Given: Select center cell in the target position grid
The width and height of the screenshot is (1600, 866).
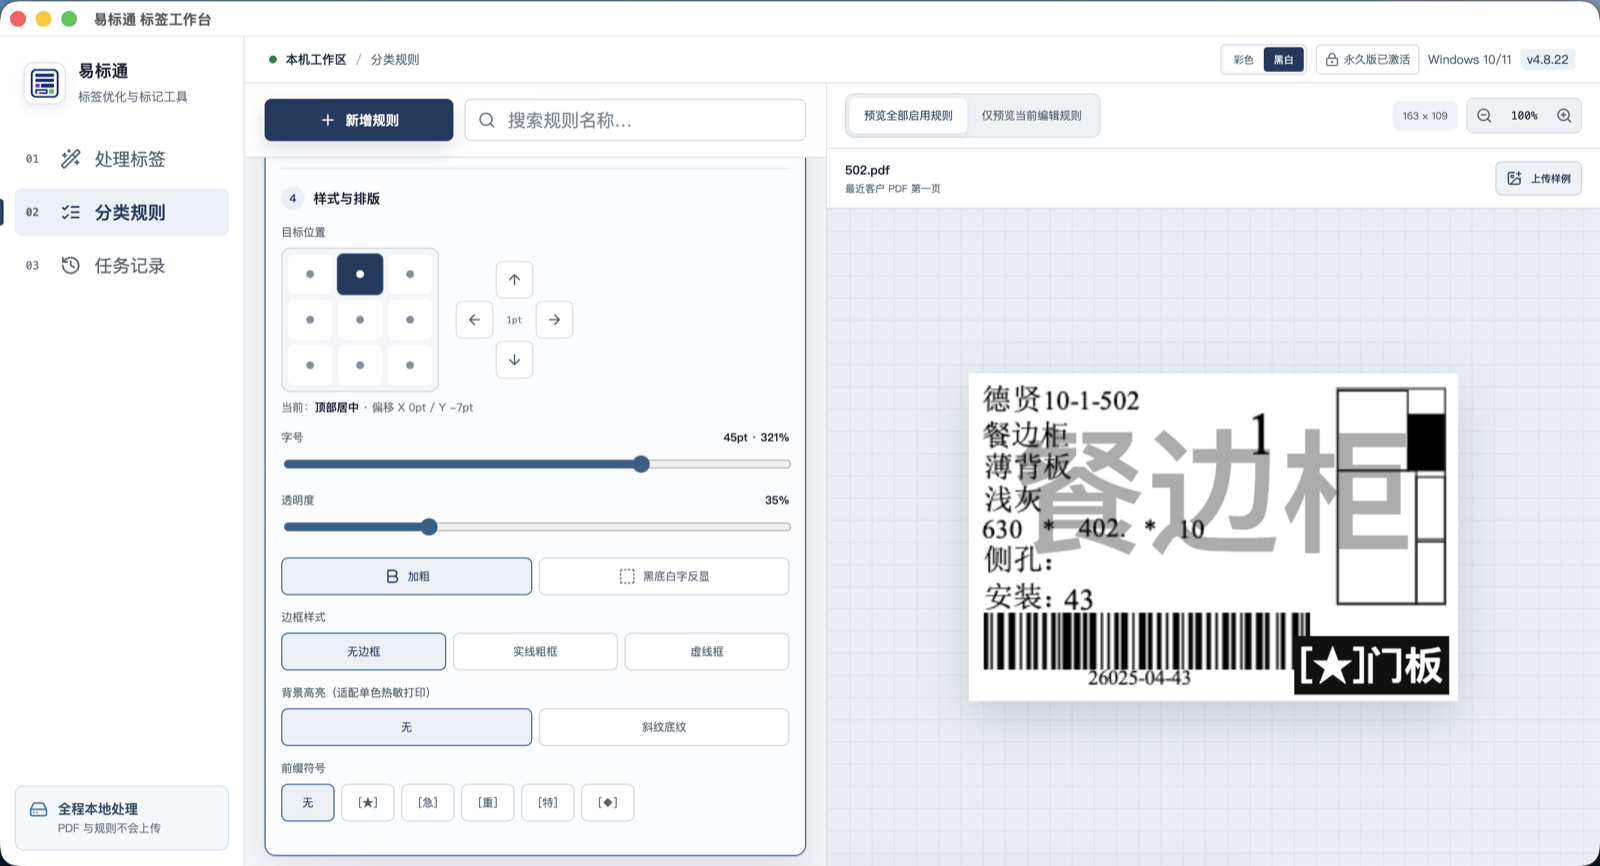Looking at the screenshot, I should pyautogui.click(x=360, y=320).
